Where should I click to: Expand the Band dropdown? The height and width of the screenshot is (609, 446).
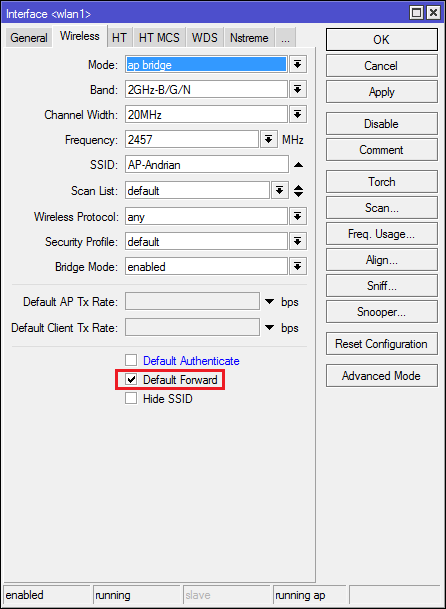coord(298,90)
